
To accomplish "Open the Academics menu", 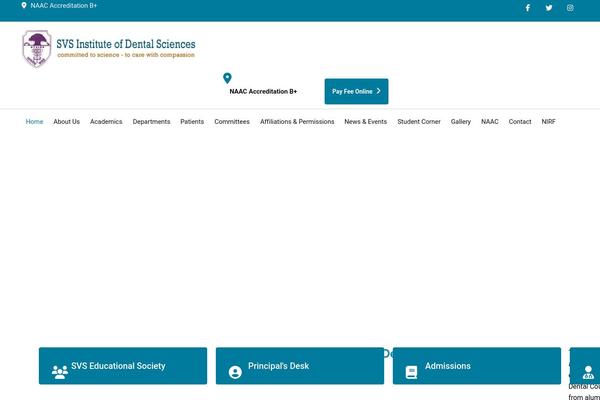I will (106, 121).
